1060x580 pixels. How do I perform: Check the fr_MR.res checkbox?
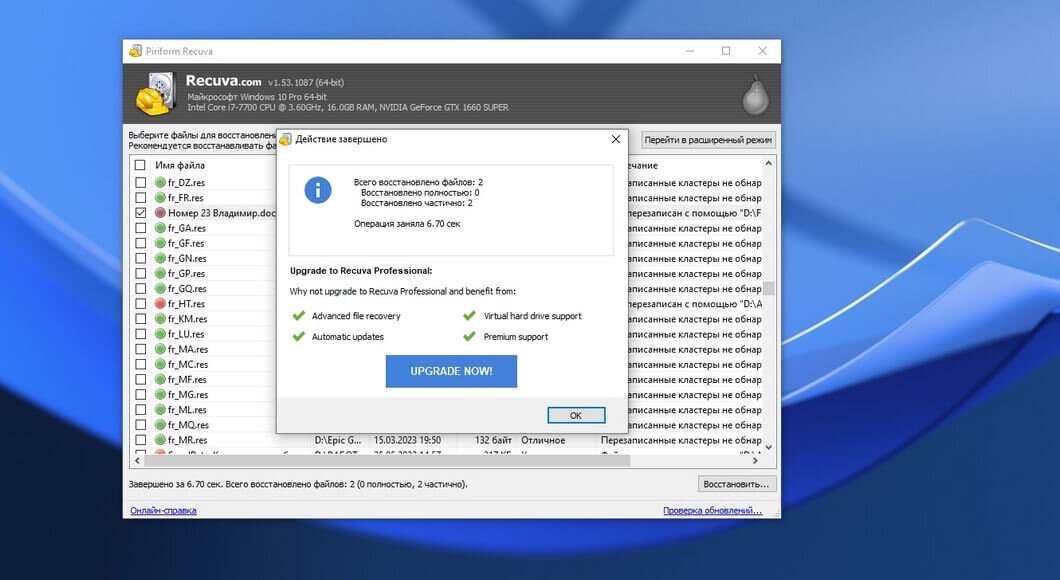coord(140,439)
